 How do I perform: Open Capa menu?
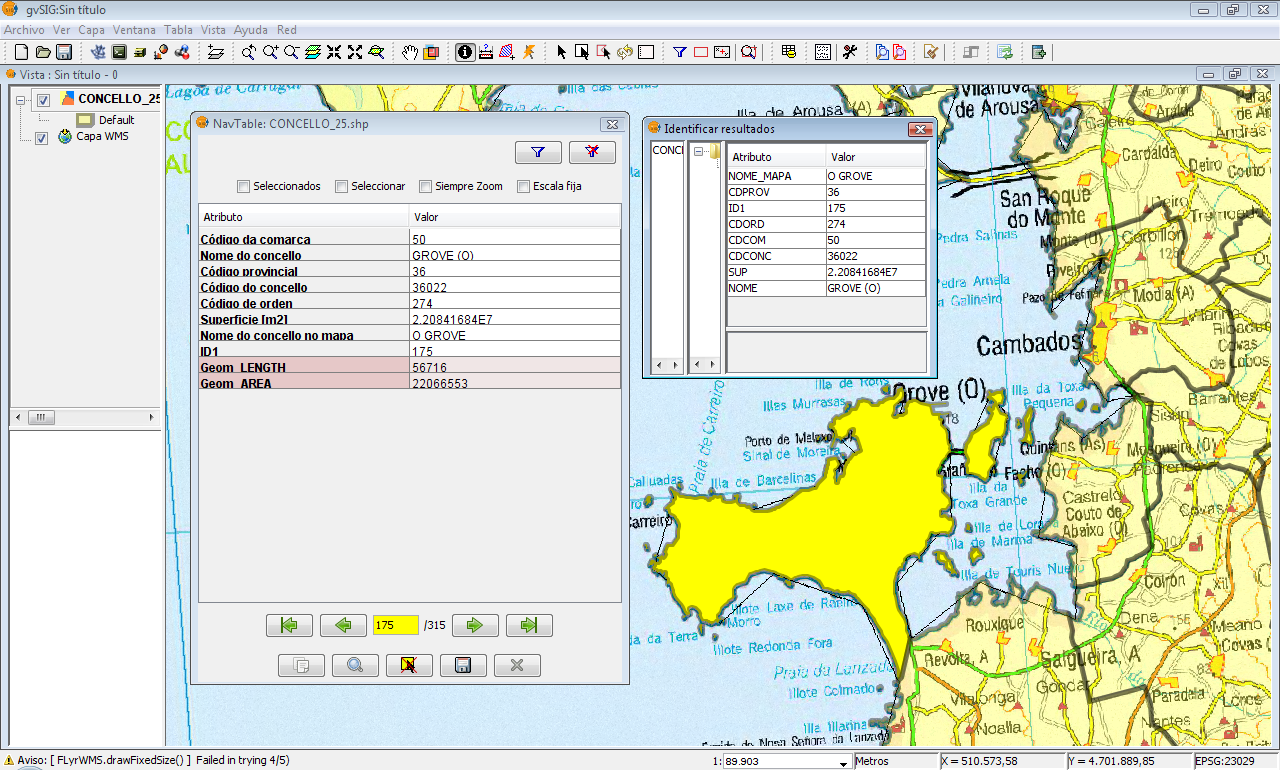(91, 30)
